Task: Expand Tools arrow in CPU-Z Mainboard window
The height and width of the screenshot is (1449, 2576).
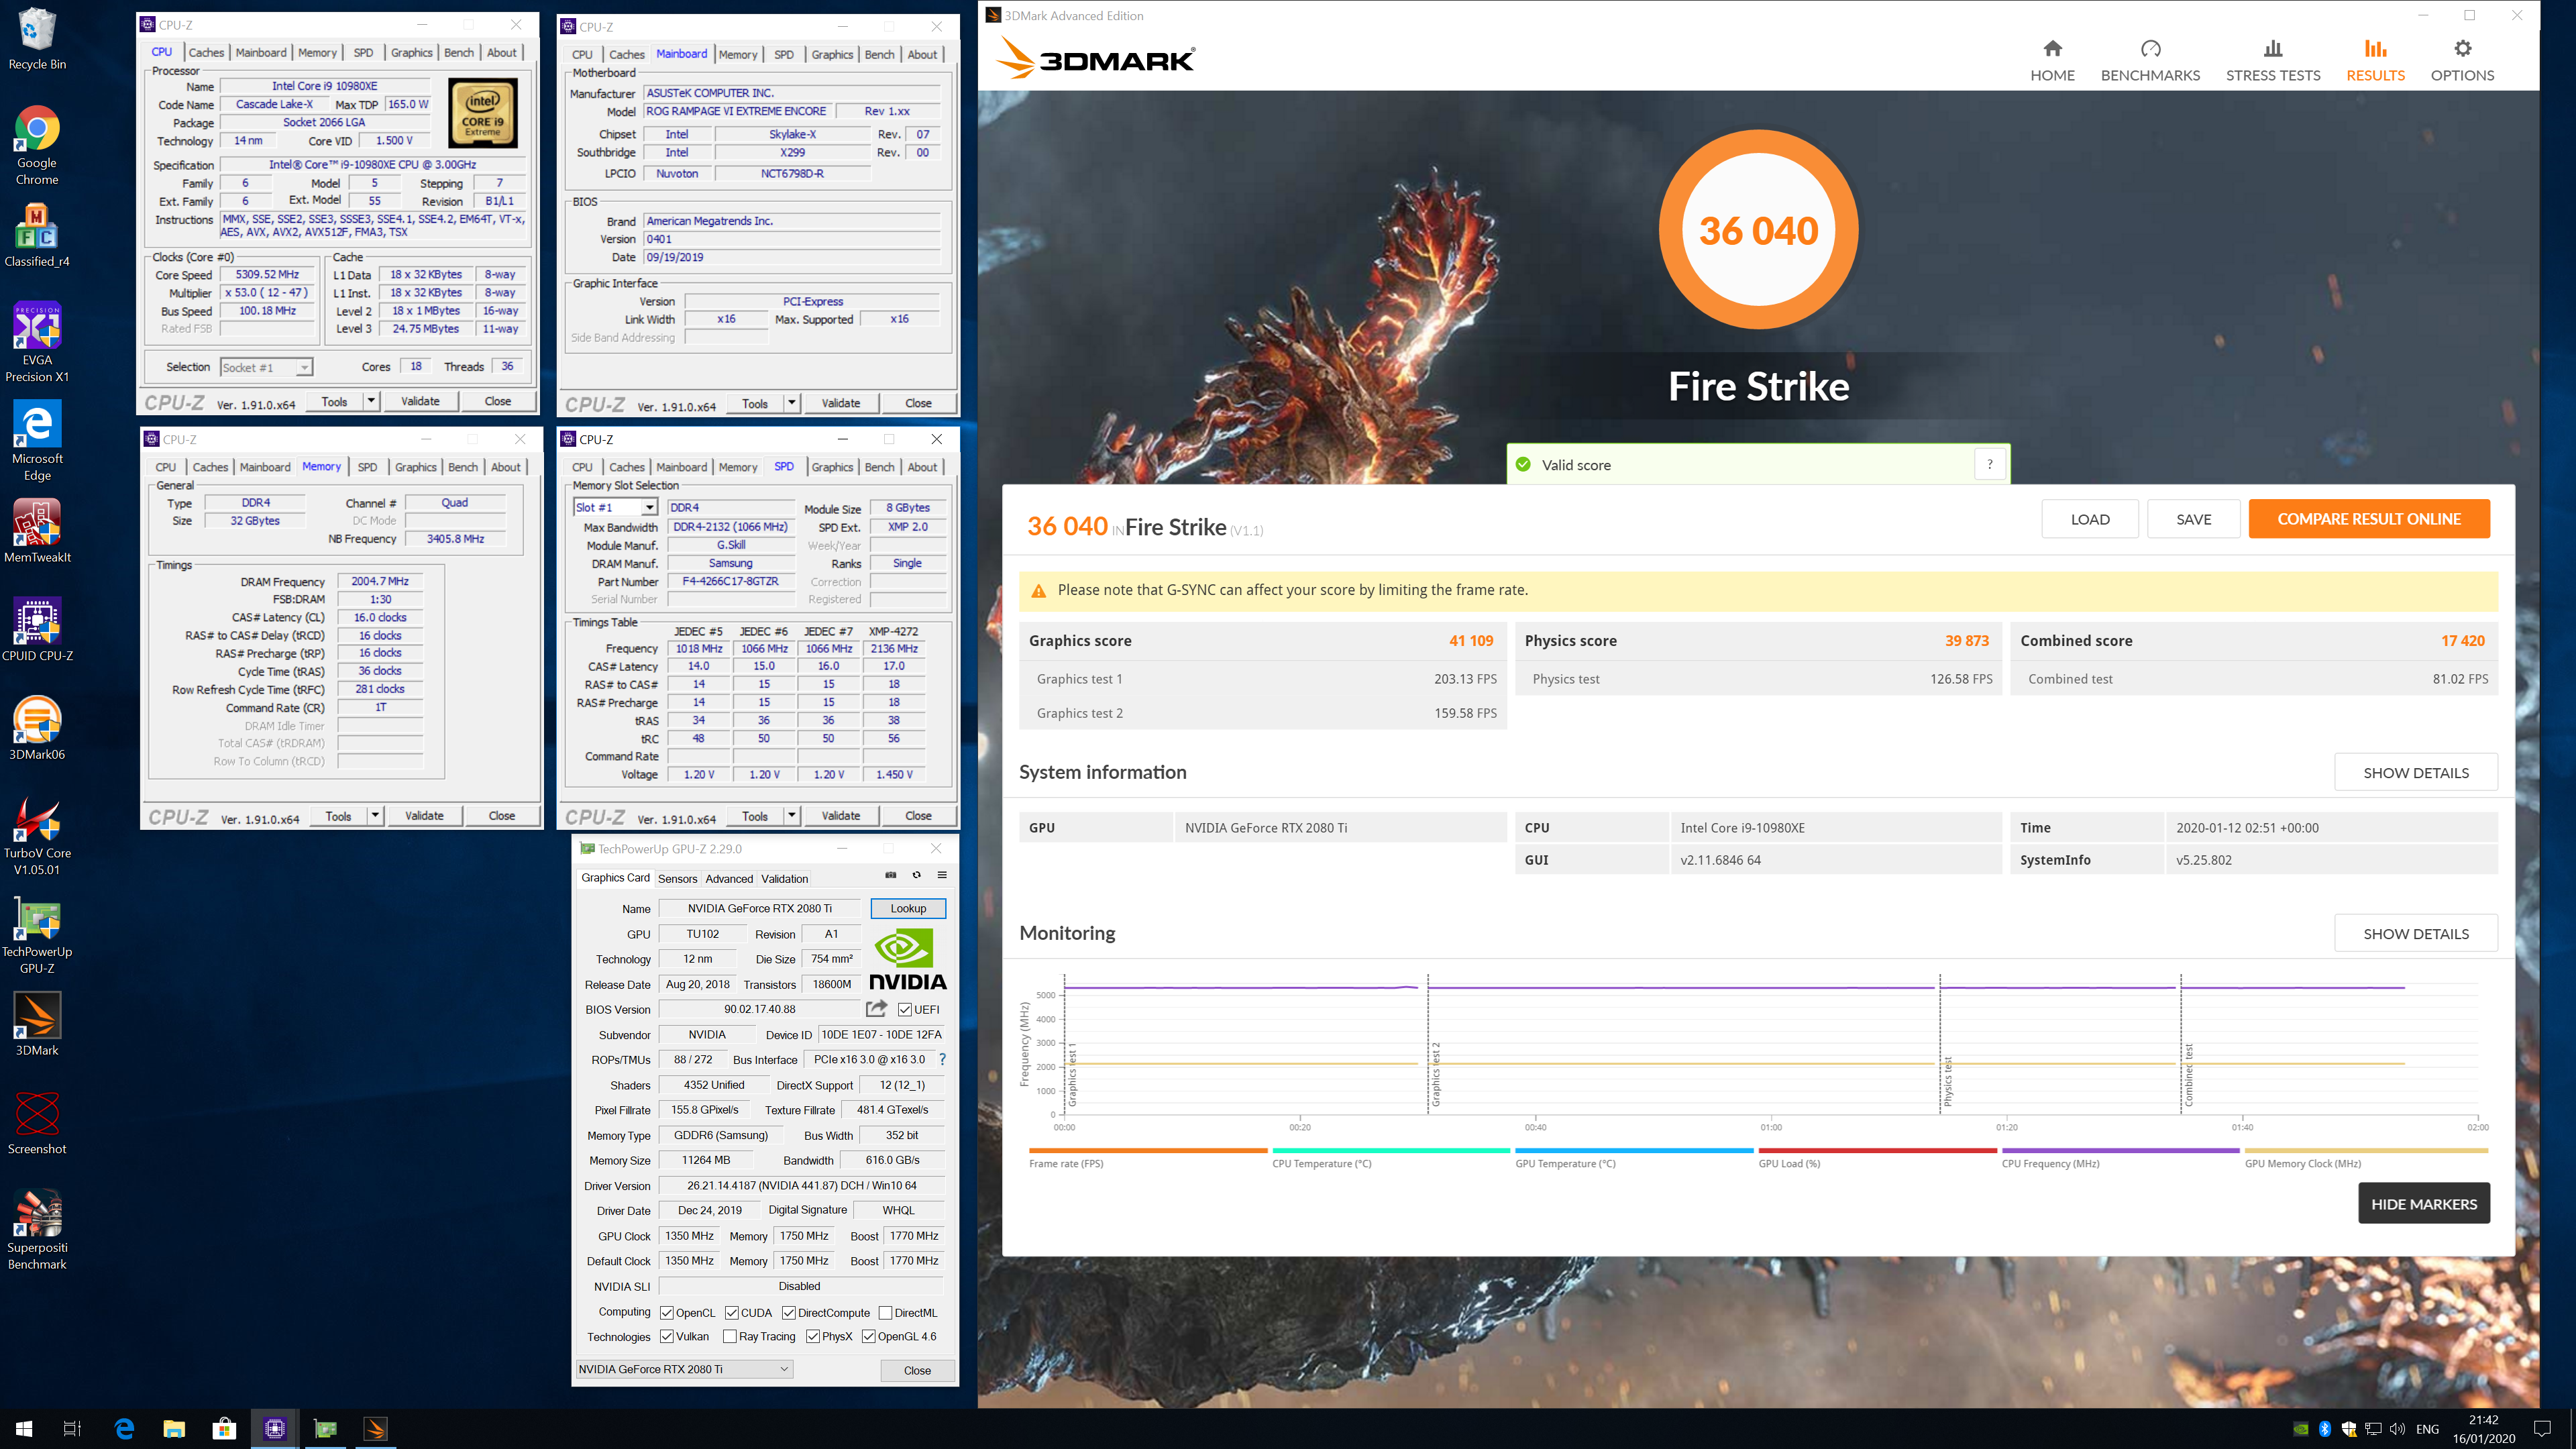Action: tap(792, 403)
